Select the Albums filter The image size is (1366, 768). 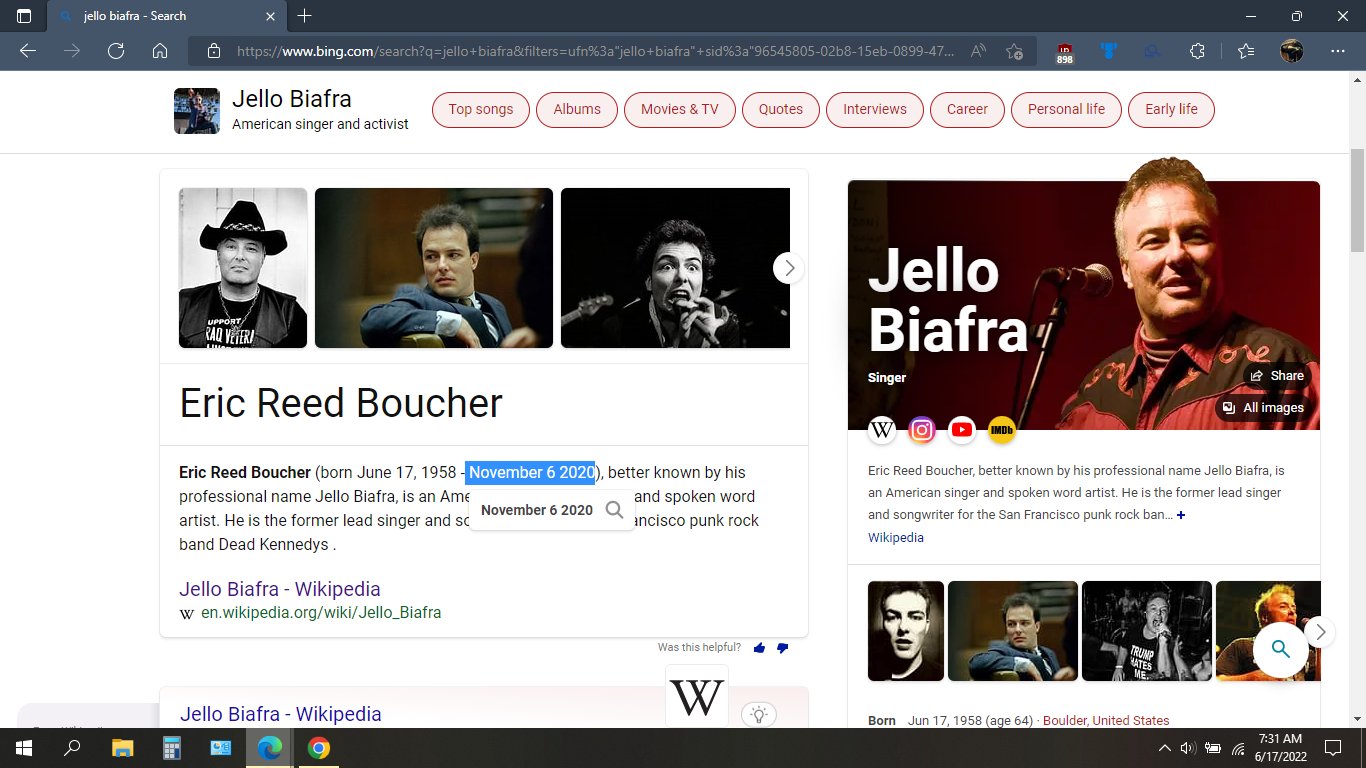click(x=577, y=109)
